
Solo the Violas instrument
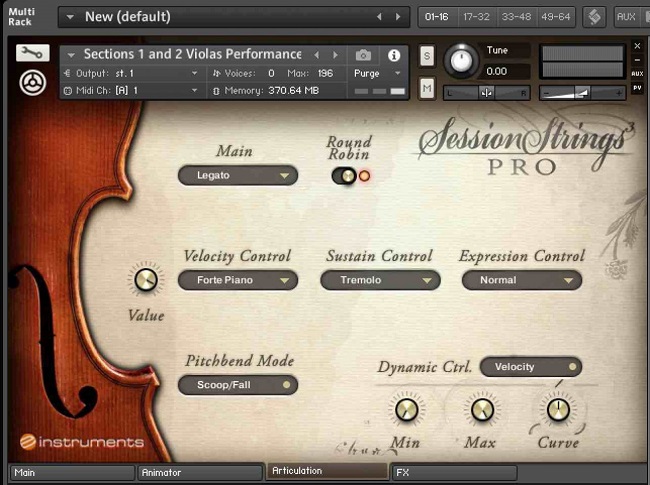pyautogui.click(x=427, y=56)
